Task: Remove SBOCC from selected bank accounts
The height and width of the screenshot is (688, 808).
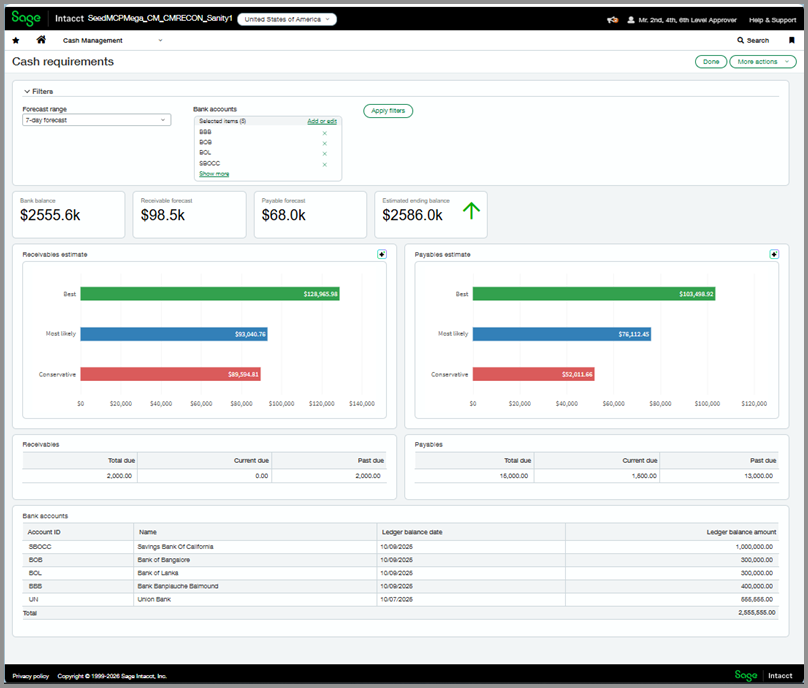Action: point(325,163)
